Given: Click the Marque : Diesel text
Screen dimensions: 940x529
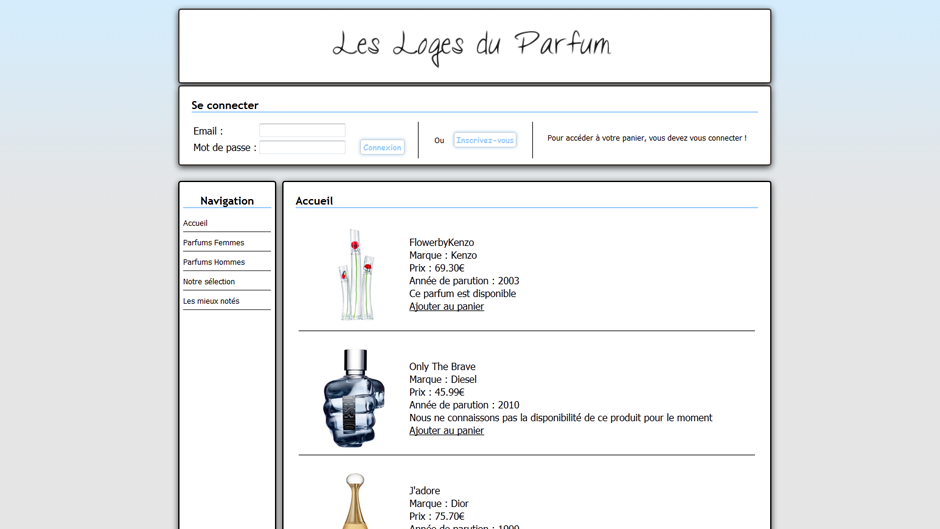Looking at the screenshot, I should coord(442,380).
